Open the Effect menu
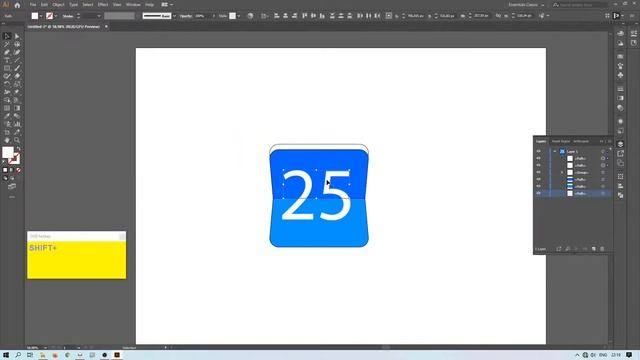640x360 pixels. point(103,5)
